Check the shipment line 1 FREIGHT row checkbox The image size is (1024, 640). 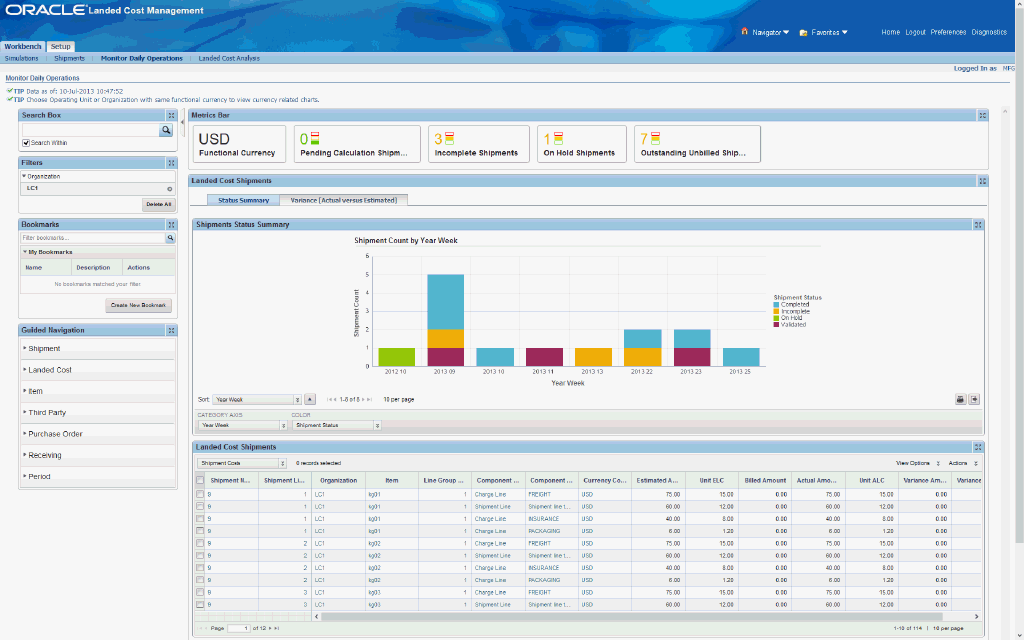click(x=200, y=494)
